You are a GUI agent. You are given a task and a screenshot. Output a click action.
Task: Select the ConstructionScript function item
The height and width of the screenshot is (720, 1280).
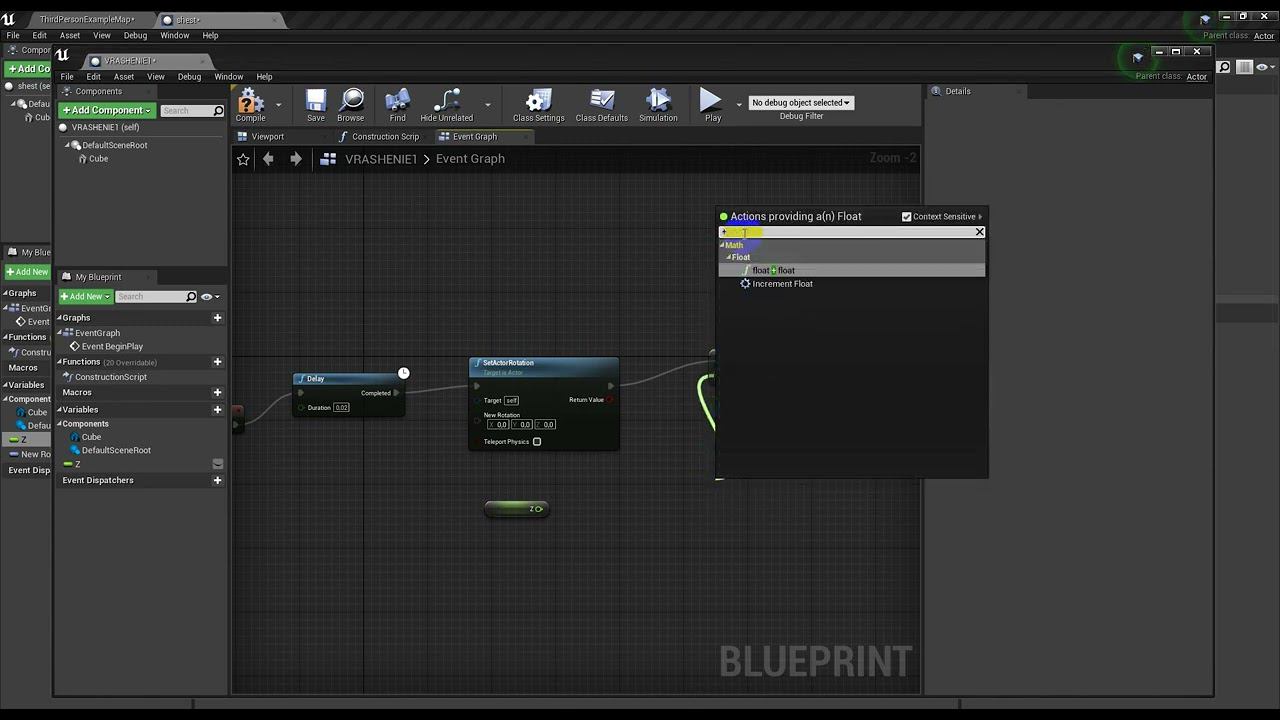[x=110, y=377]
